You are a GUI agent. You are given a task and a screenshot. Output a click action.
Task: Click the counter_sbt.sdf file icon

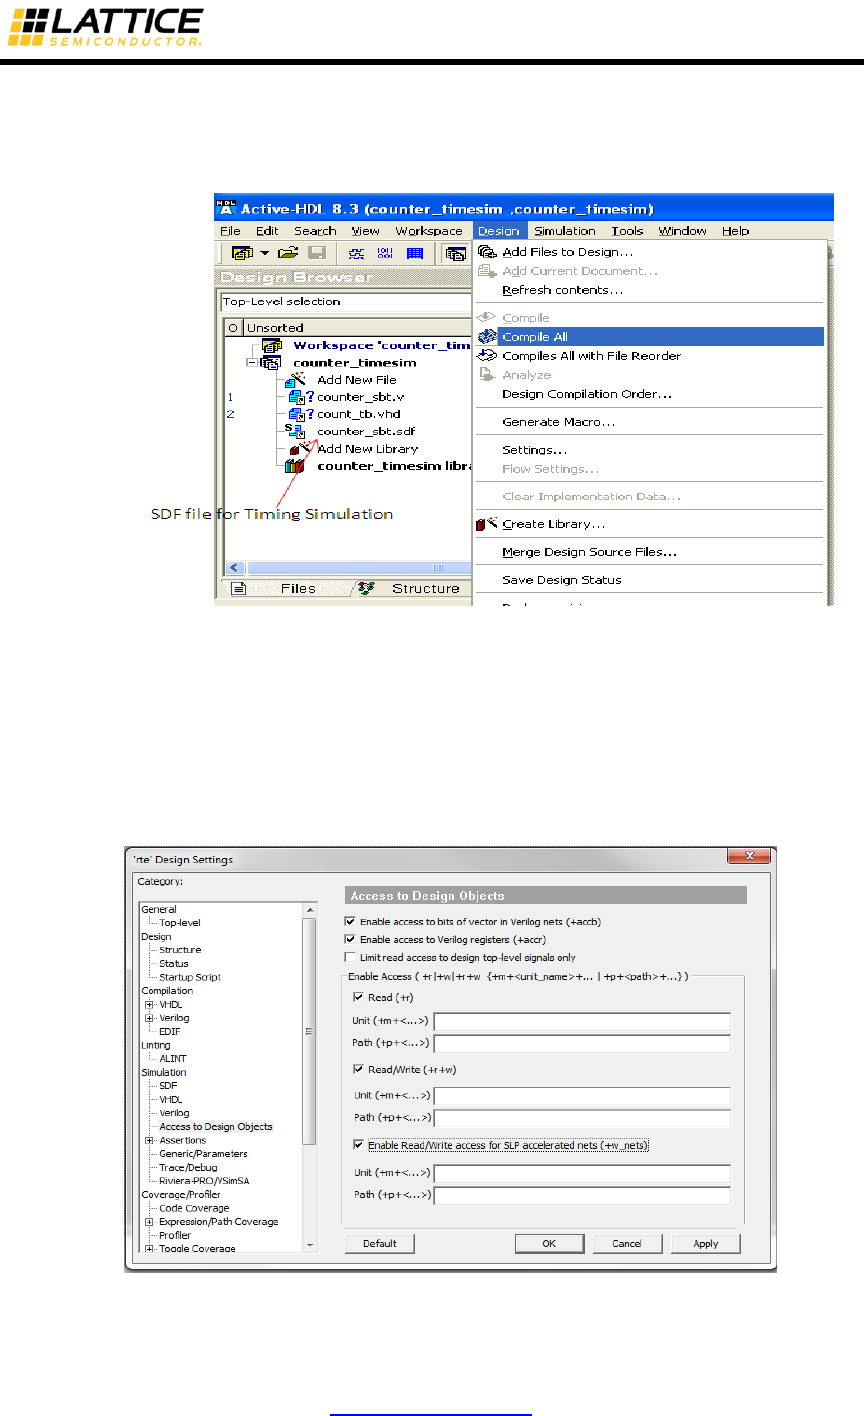(x=295, y=431)
